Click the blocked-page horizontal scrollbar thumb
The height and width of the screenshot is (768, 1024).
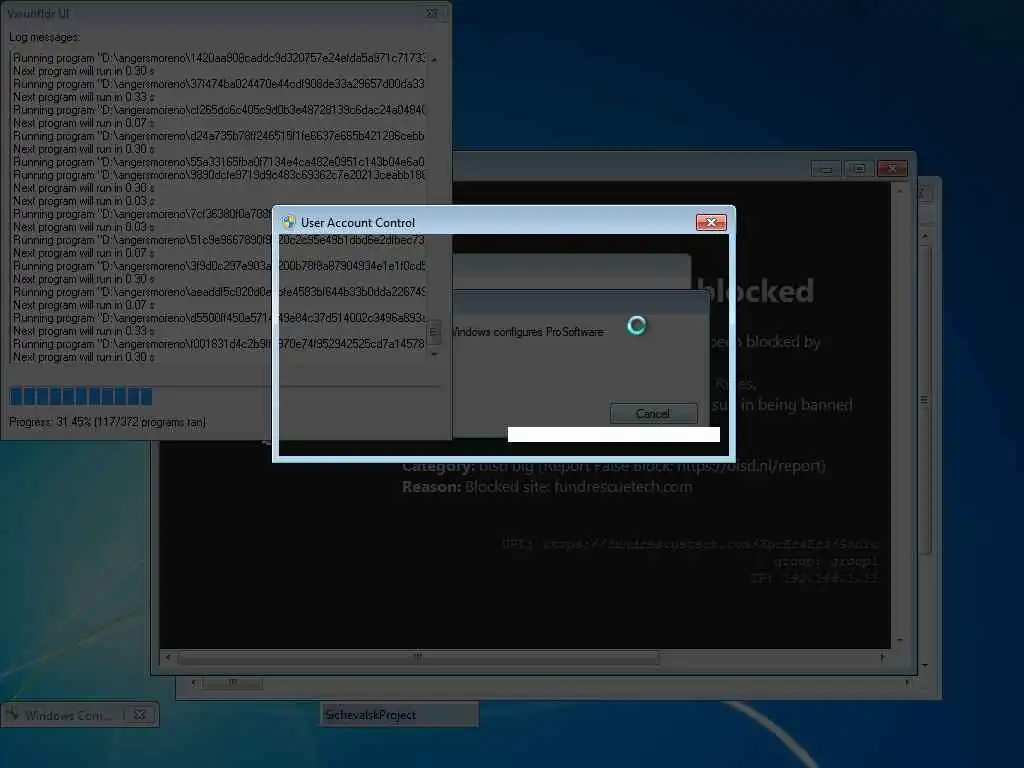(418, 657)
